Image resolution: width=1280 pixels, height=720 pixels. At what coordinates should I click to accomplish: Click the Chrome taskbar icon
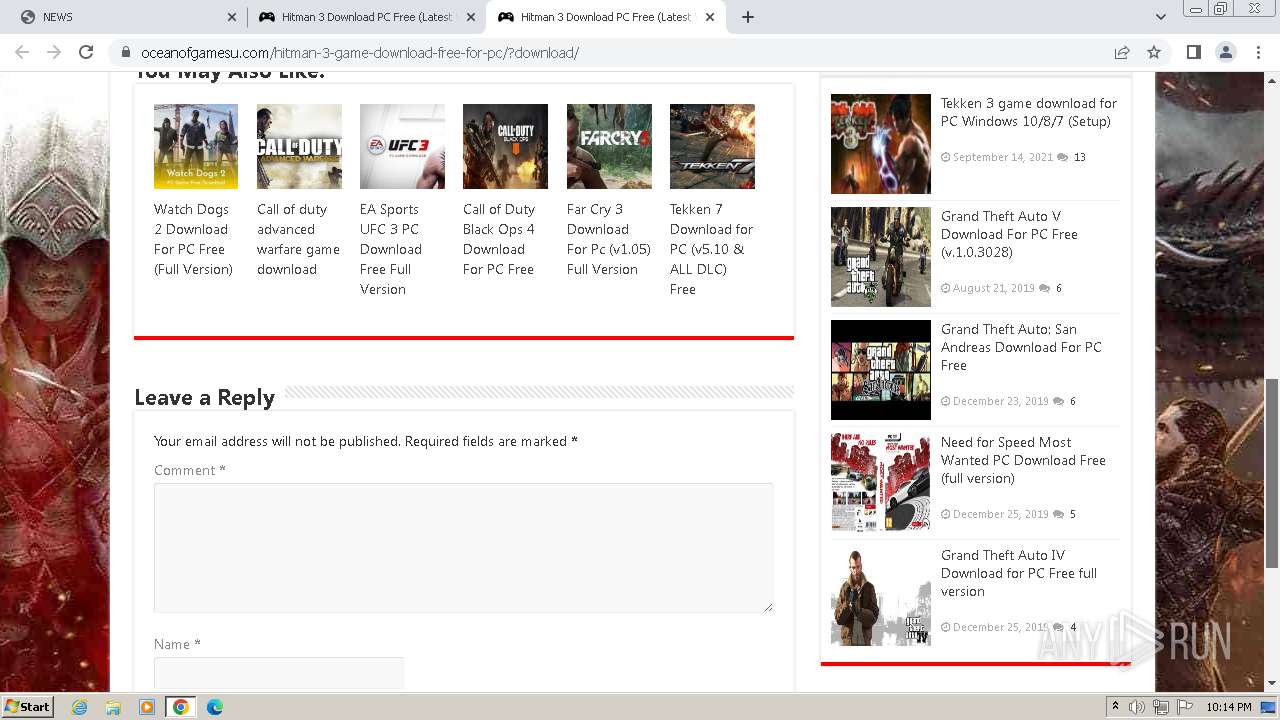180,707
